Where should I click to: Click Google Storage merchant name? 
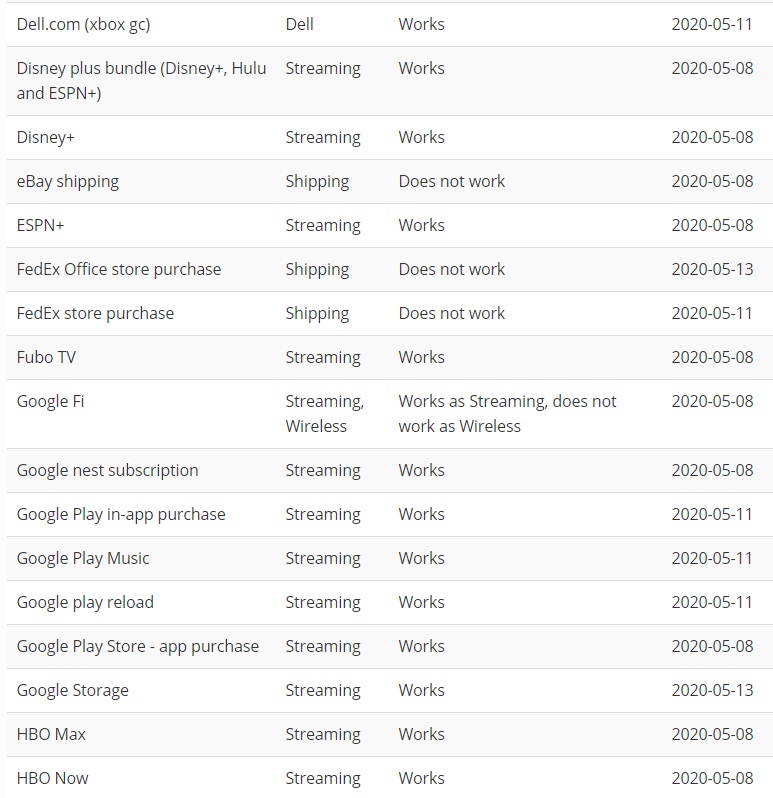(73, 691)
